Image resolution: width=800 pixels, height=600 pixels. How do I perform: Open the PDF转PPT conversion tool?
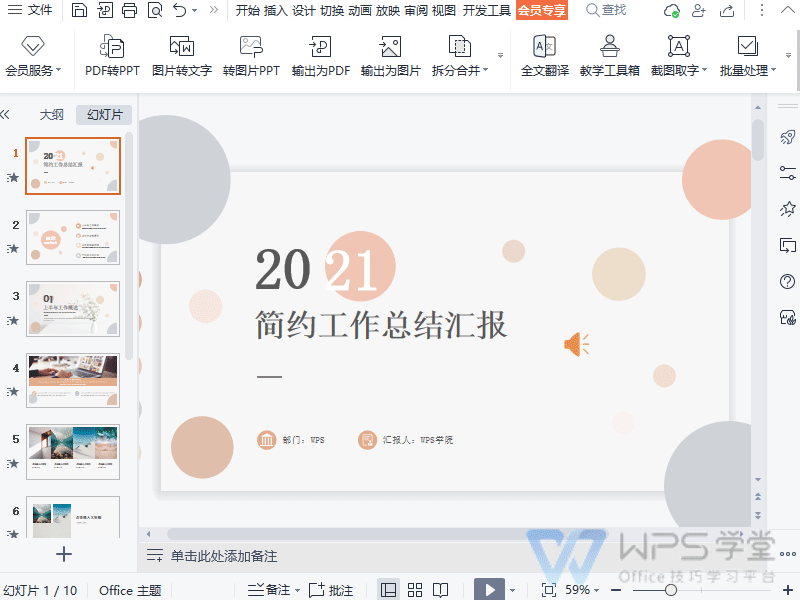pyautogui.click(x=111, y=56)
